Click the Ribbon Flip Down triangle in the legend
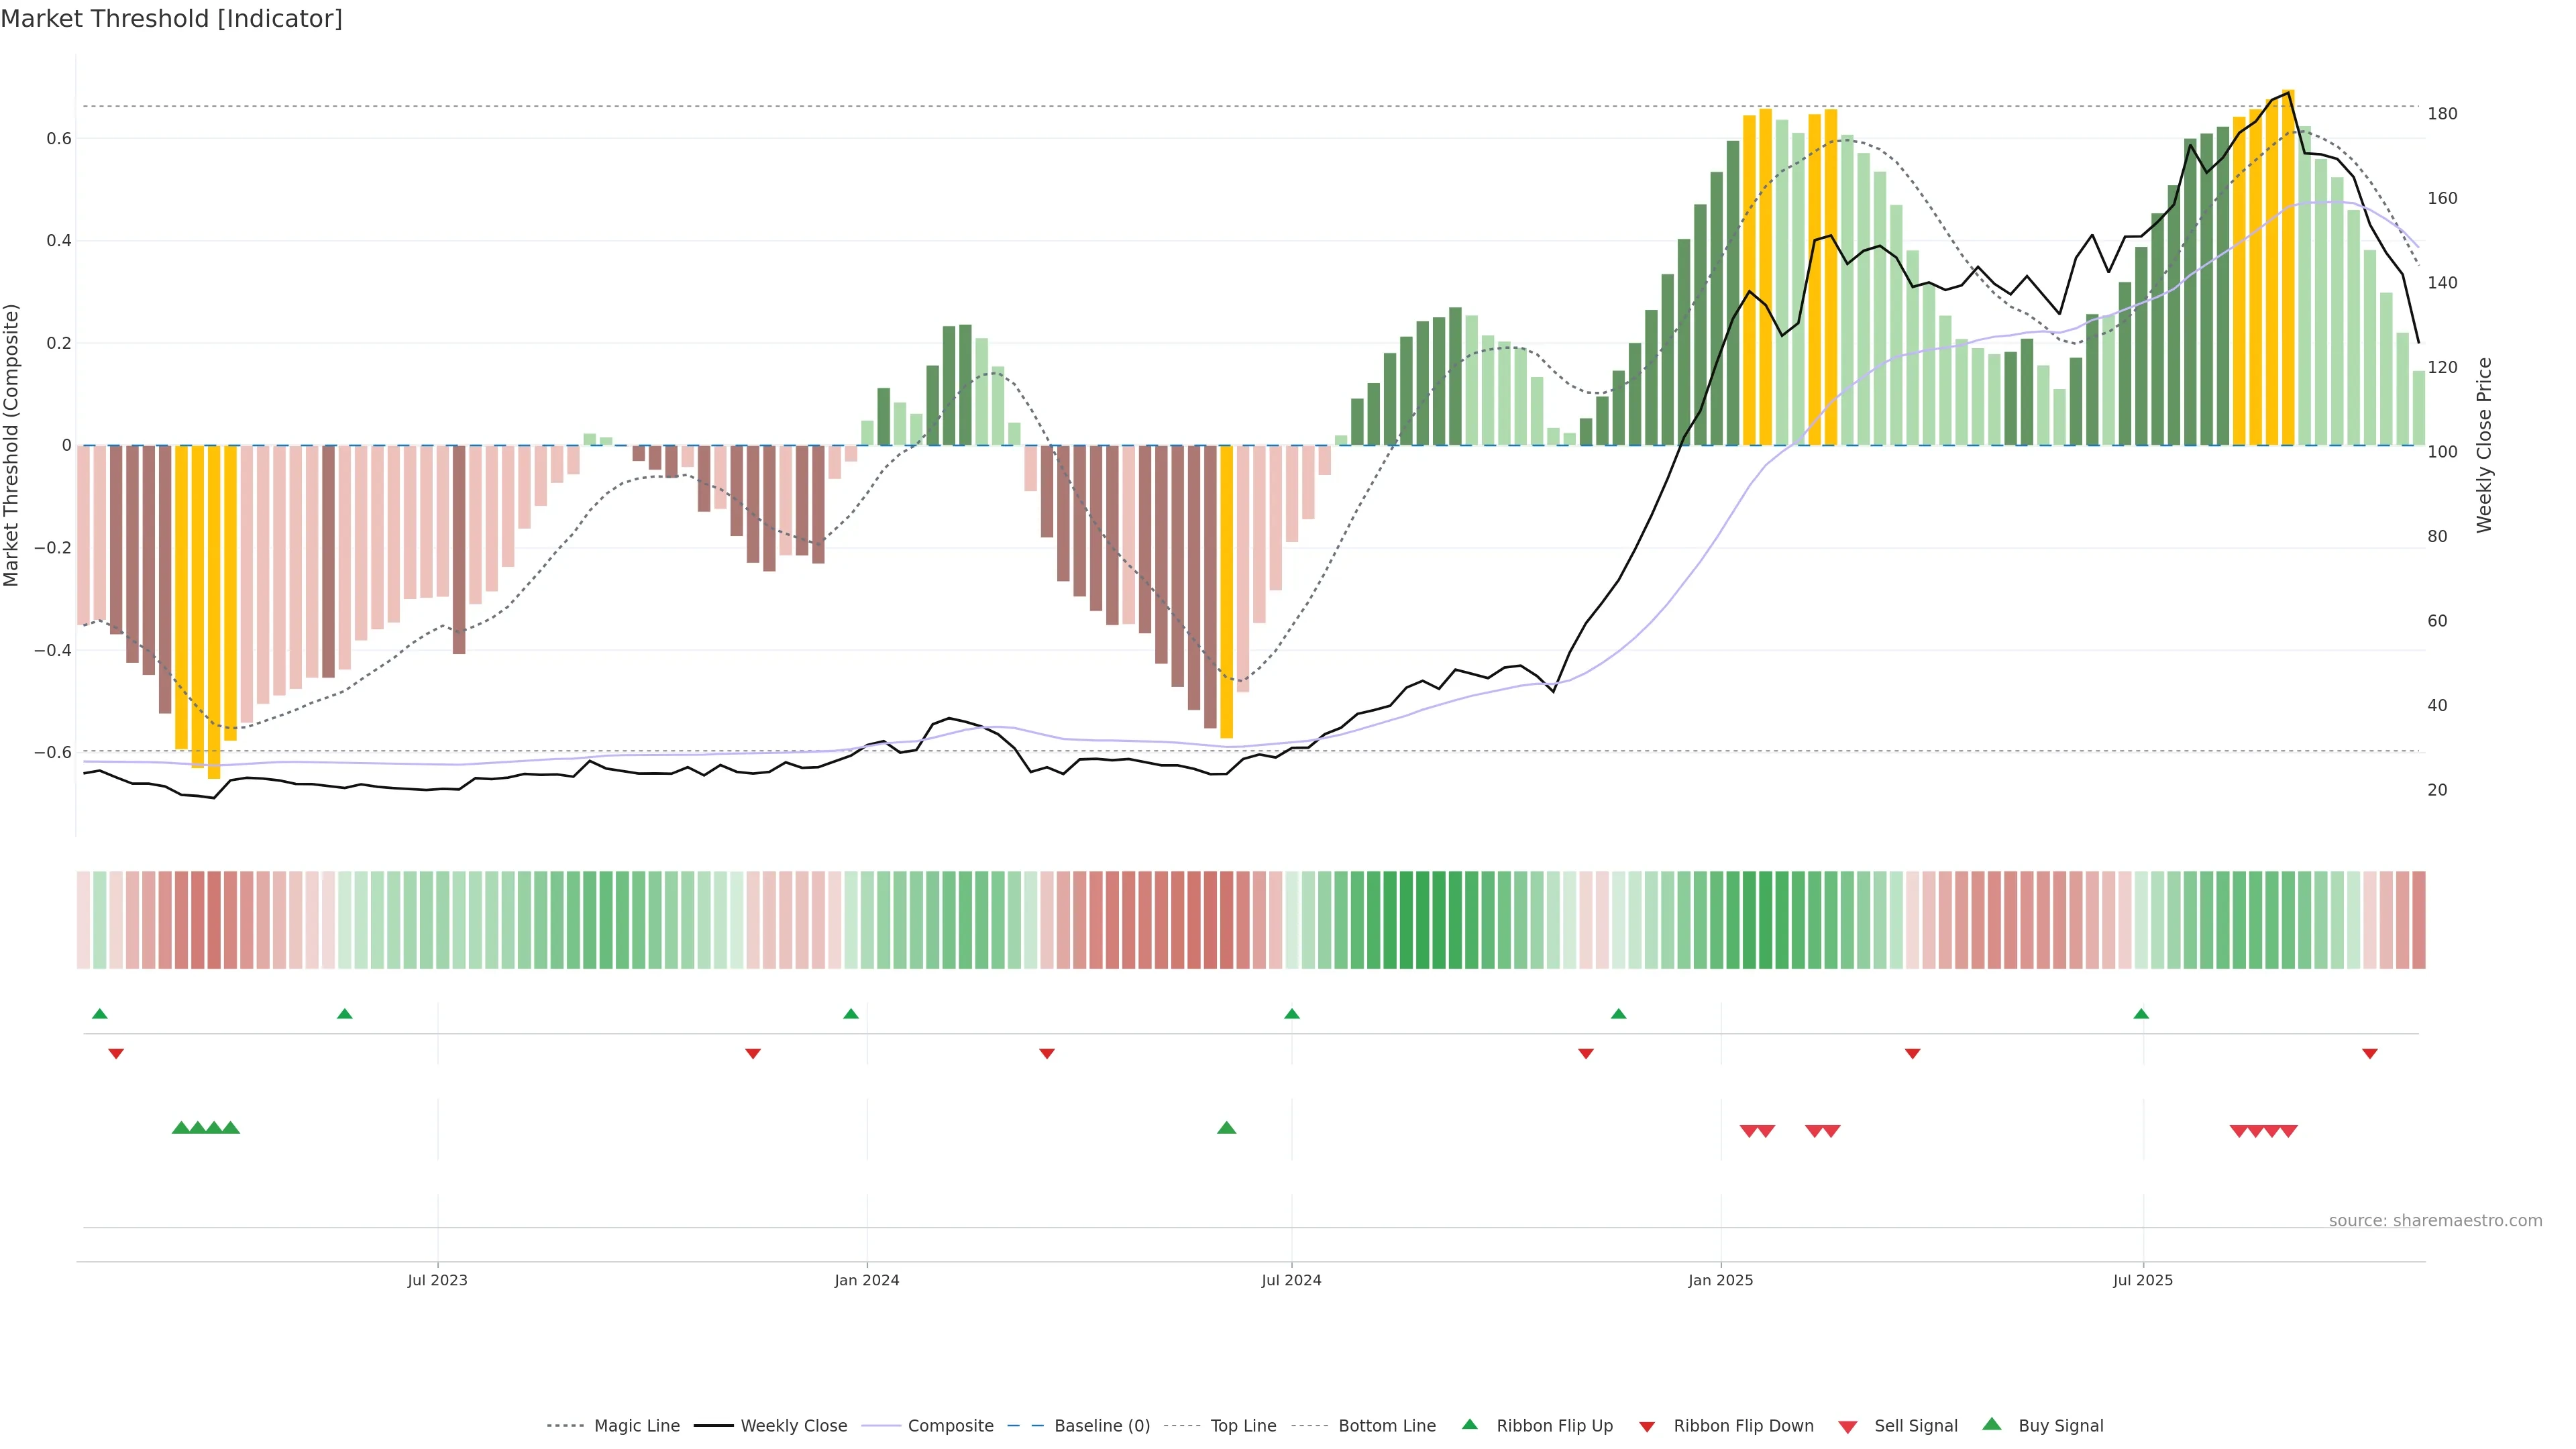2576x1449 pixels. [x=1646, y=1427]
